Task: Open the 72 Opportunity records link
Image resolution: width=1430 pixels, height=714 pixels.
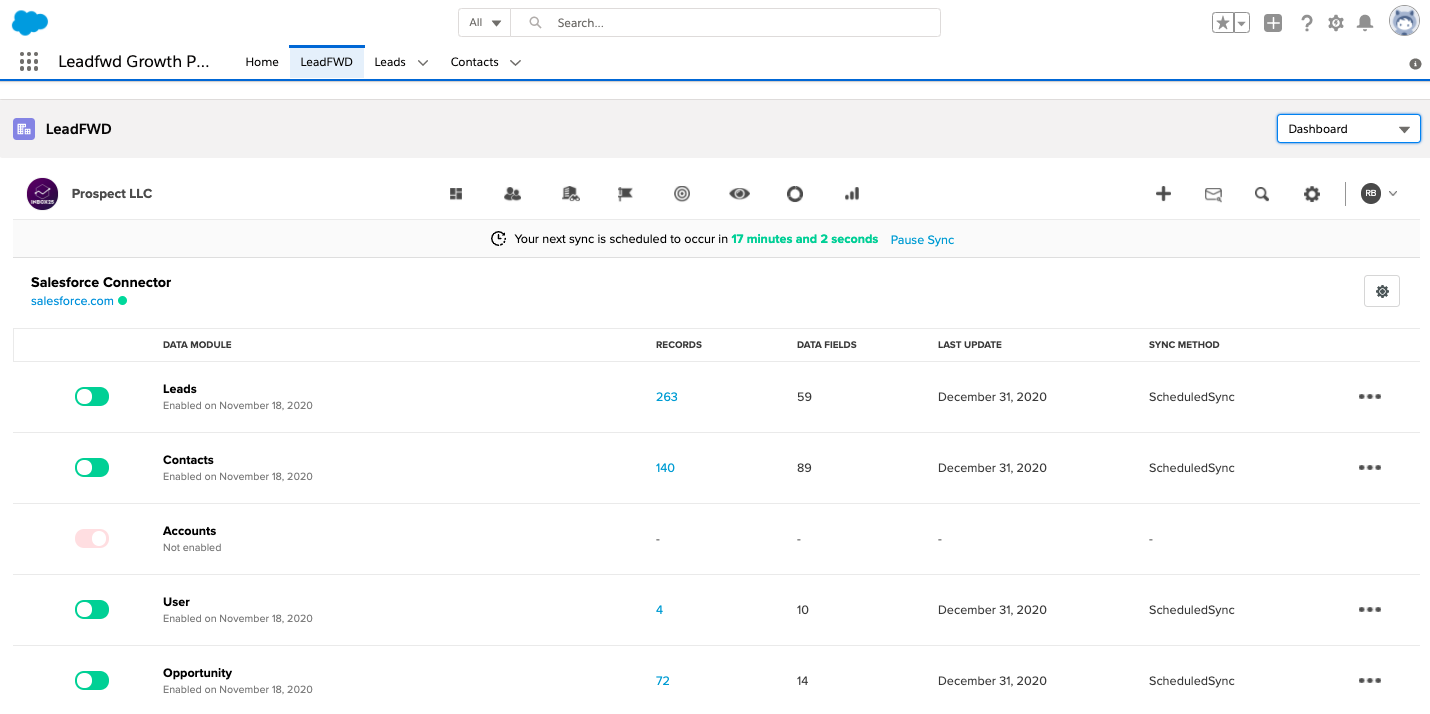Action: point(663,681)
